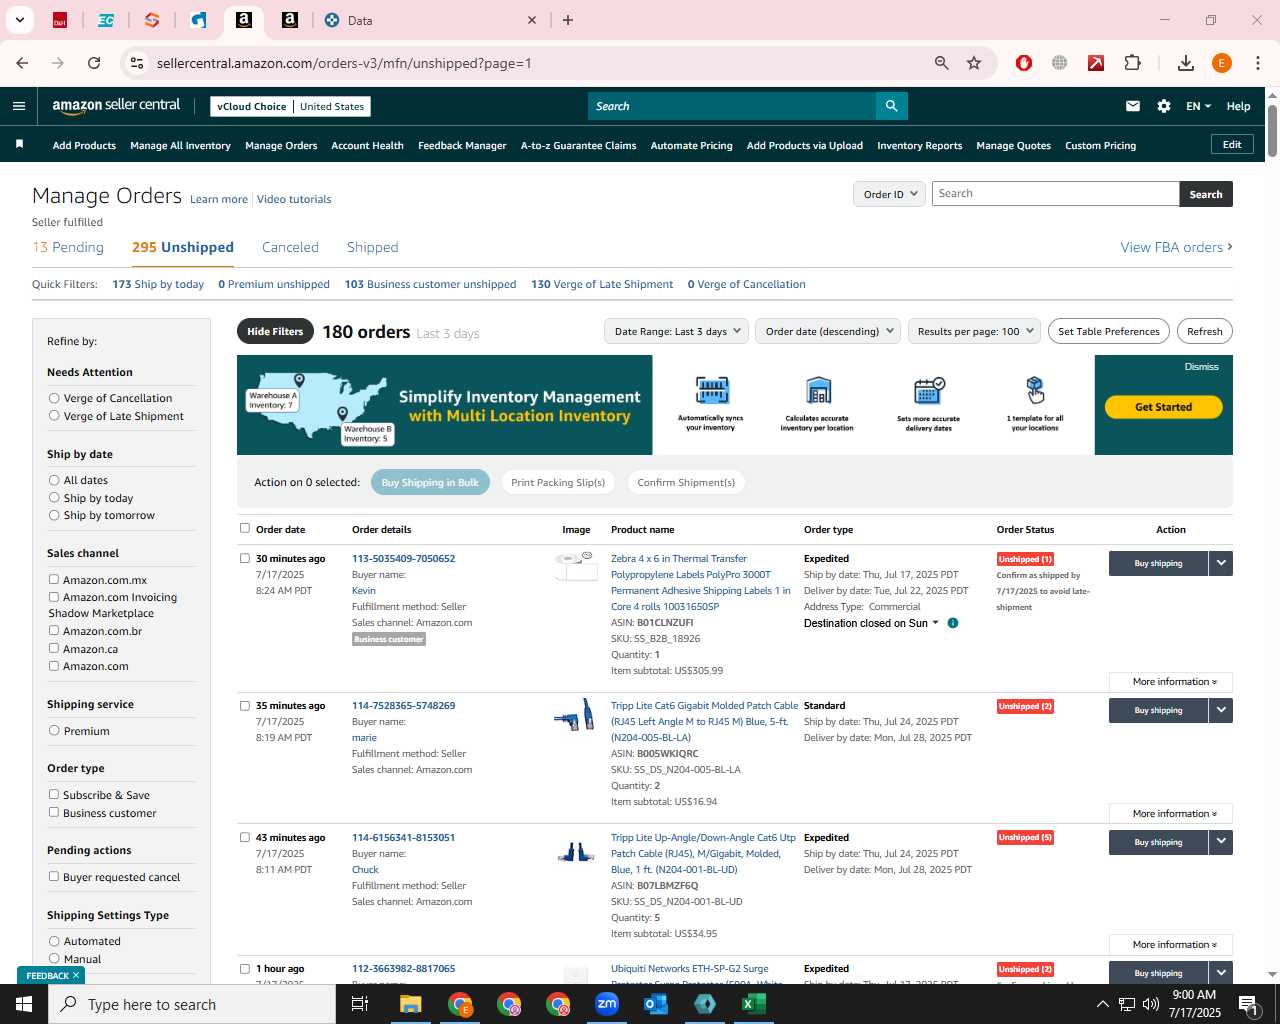Open order link 114-7528365-5748269
The image size is (1280, 1024).
click(x=403, y=705)
